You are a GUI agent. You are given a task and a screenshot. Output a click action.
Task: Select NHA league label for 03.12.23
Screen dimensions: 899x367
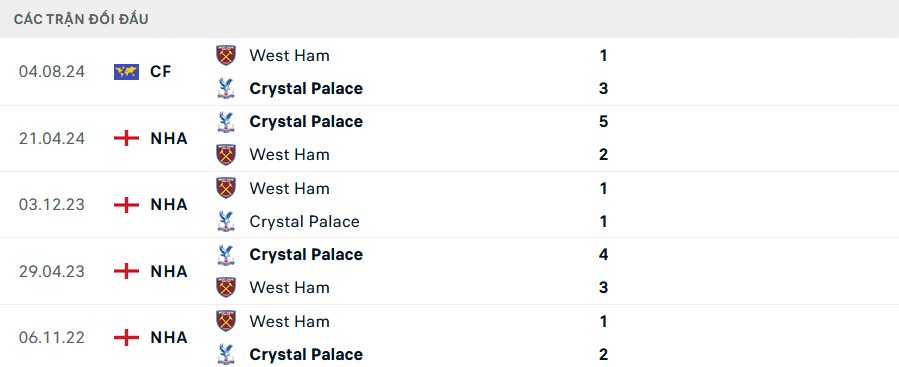tap(169, 205)
